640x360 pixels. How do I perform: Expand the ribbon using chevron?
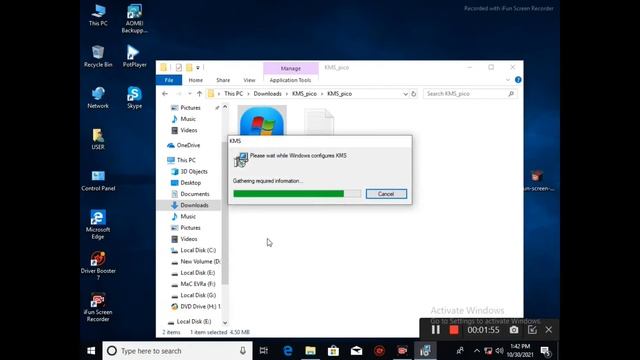tap(508, 80)
